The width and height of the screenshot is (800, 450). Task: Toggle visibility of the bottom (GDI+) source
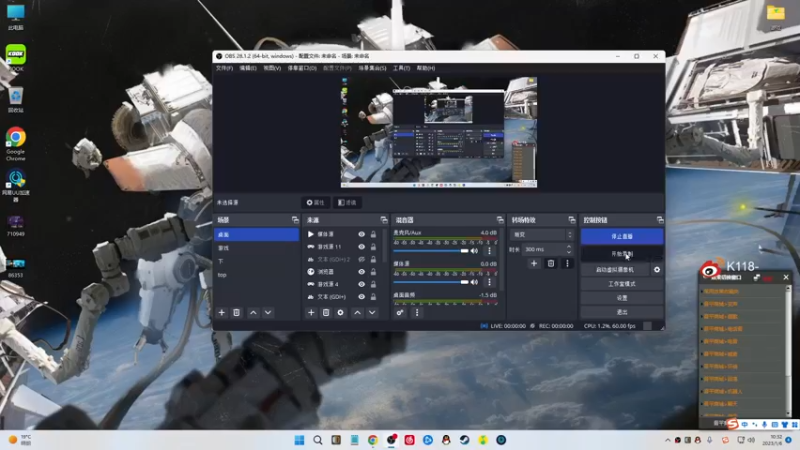361,296
